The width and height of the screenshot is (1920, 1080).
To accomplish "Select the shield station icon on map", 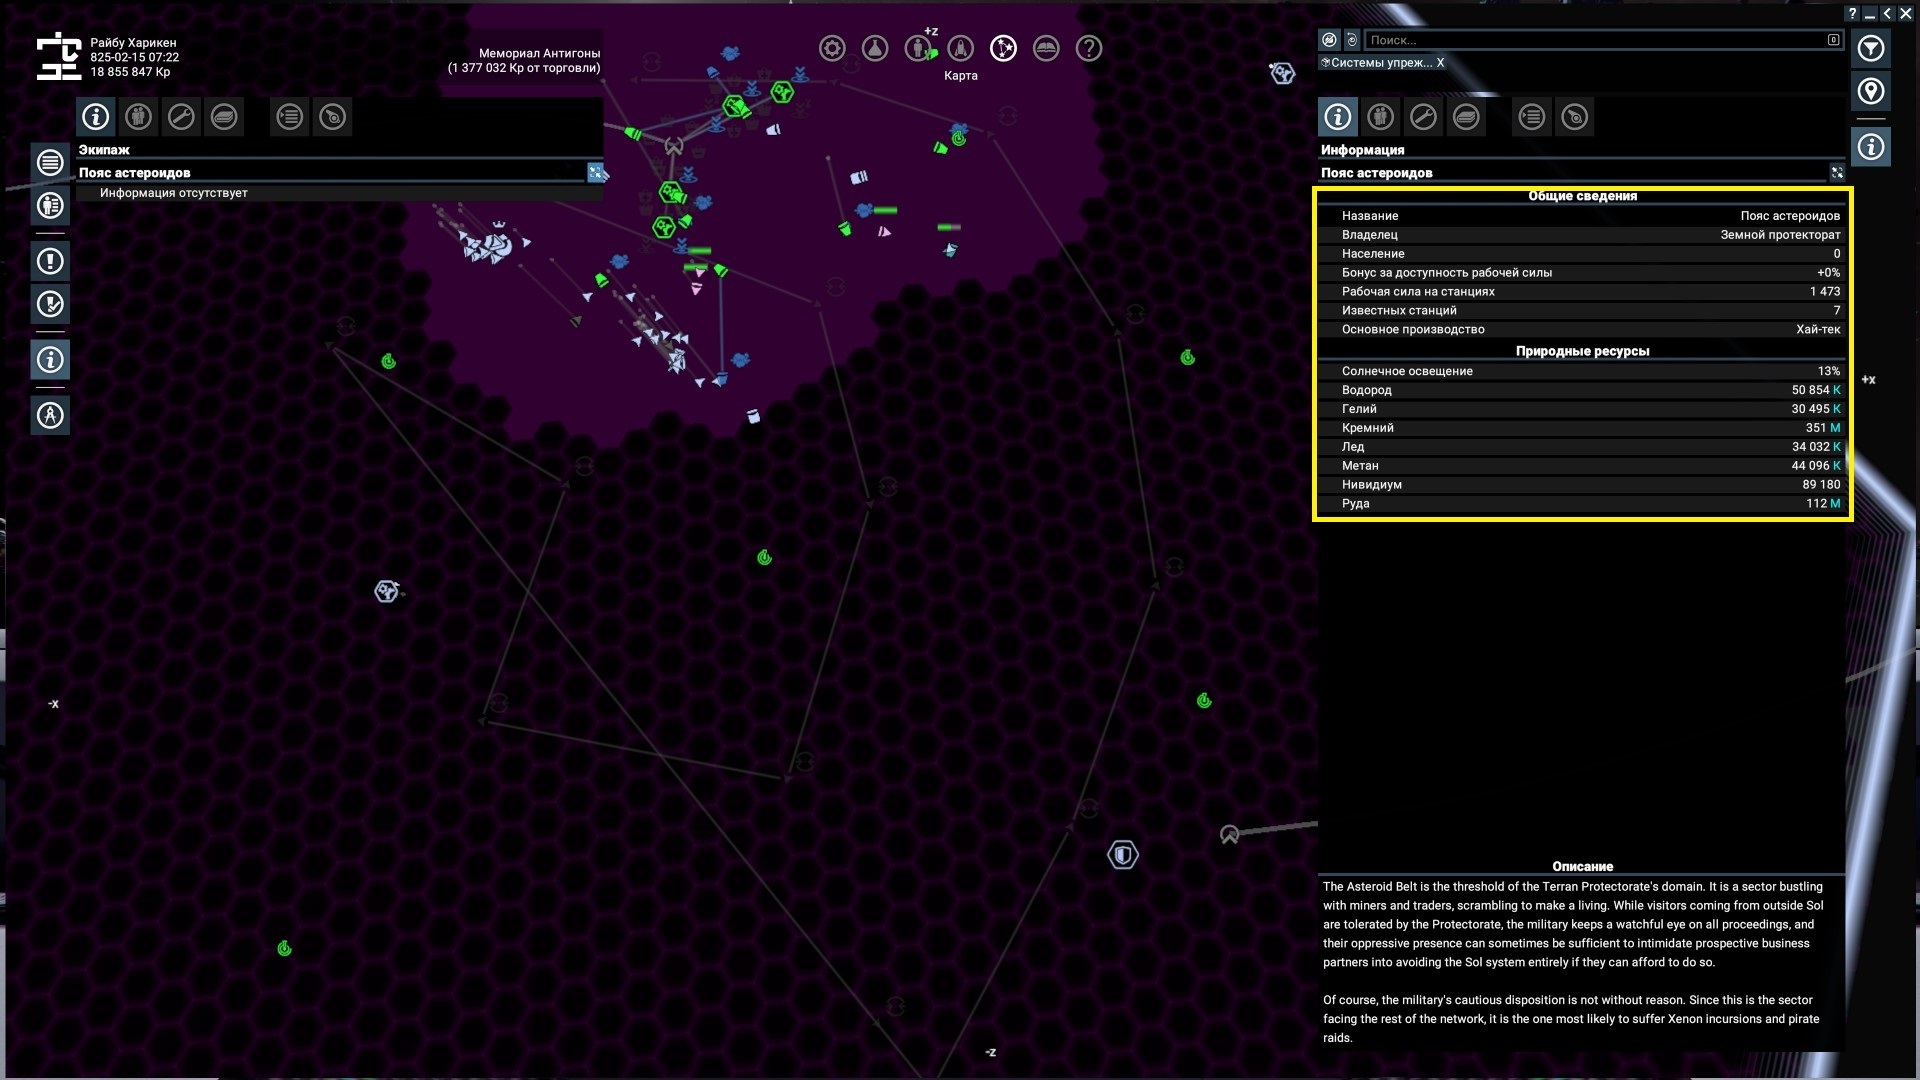I will click(x=1123, y=855).
